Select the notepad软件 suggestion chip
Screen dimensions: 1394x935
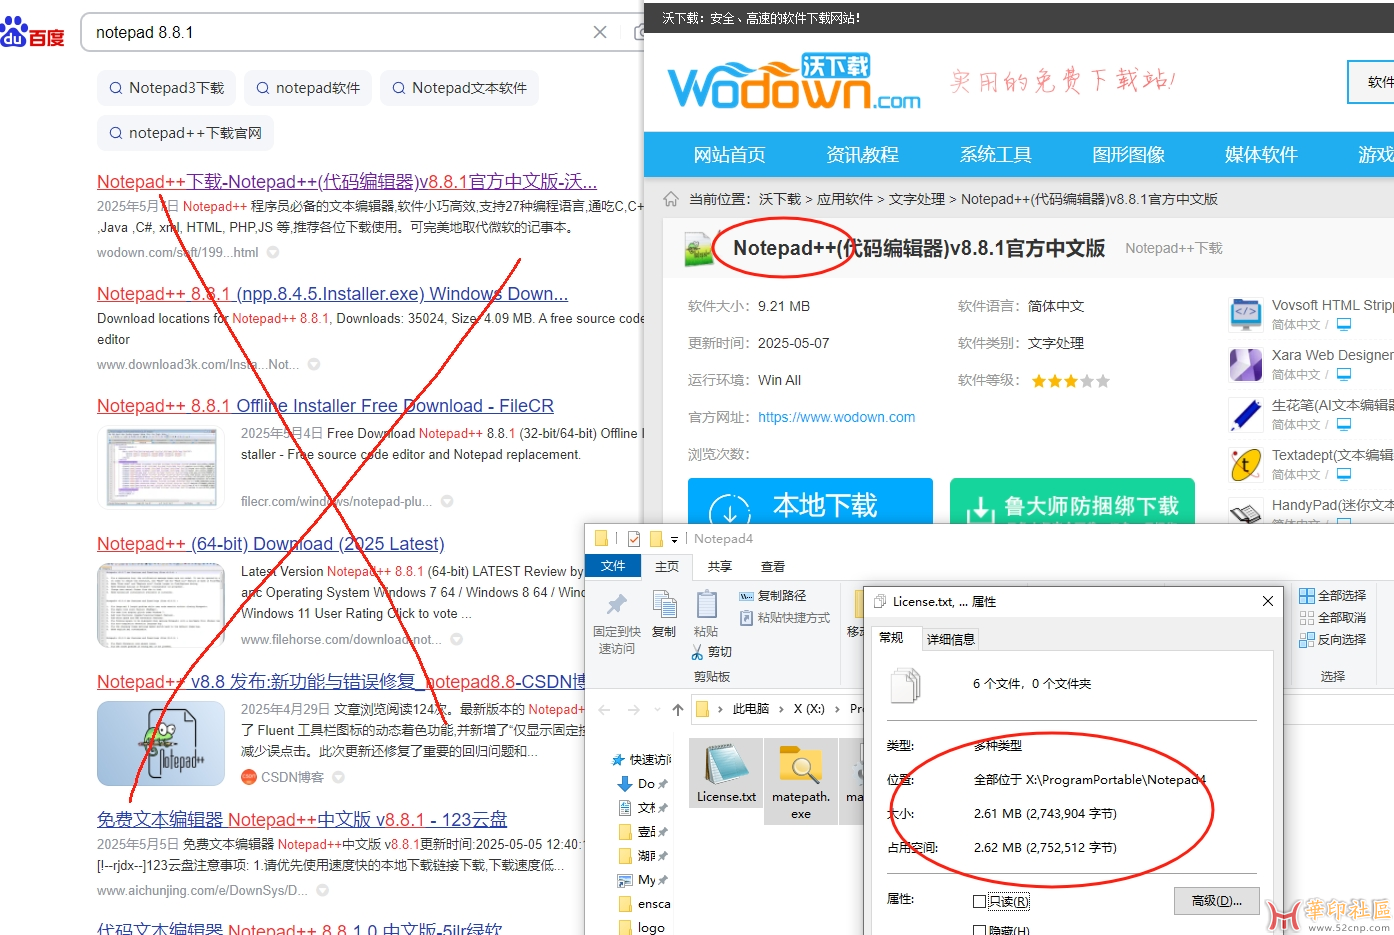click(308, 88)
